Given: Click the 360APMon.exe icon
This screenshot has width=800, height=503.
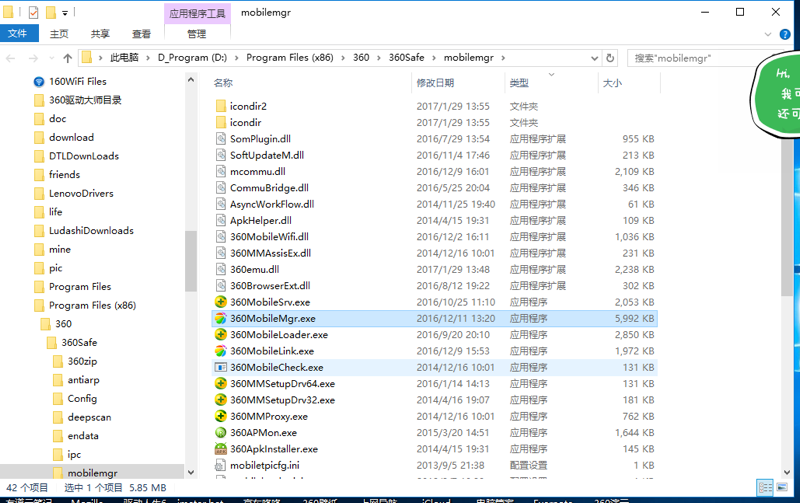Looking at the screenshot, I should pos(220,433).
